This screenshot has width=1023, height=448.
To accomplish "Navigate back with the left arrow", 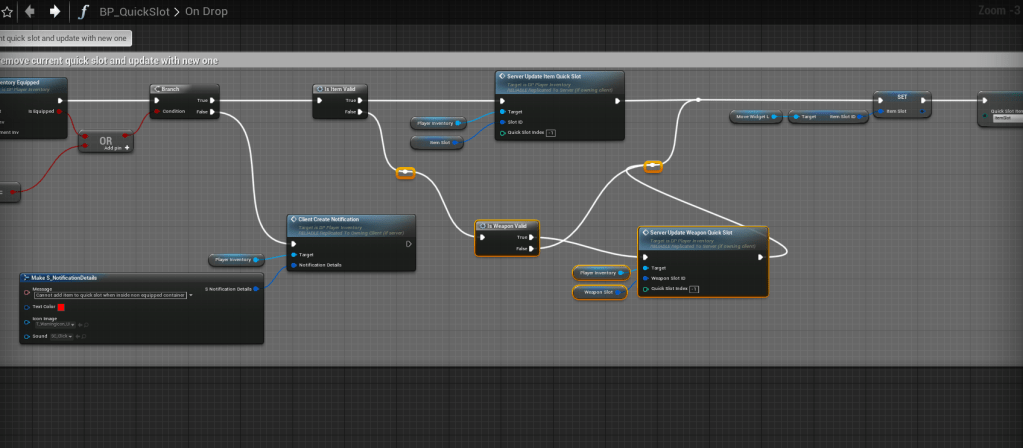I will pyautogui.click(x=29, y=12).
